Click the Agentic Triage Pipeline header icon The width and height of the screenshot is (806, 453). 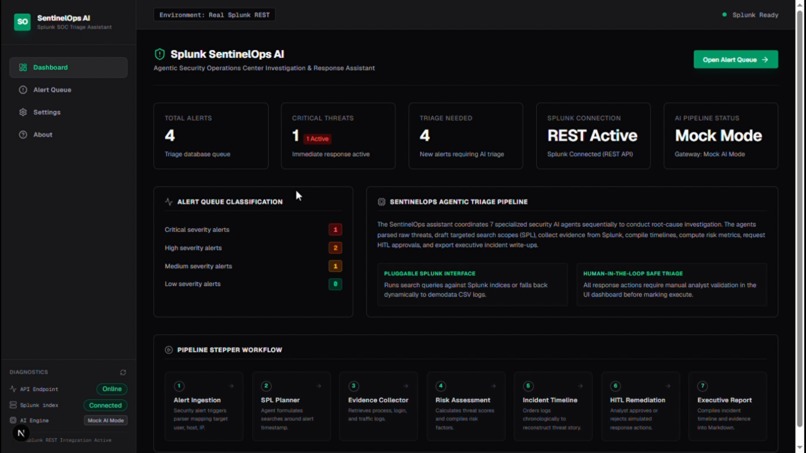click(381, 202)
